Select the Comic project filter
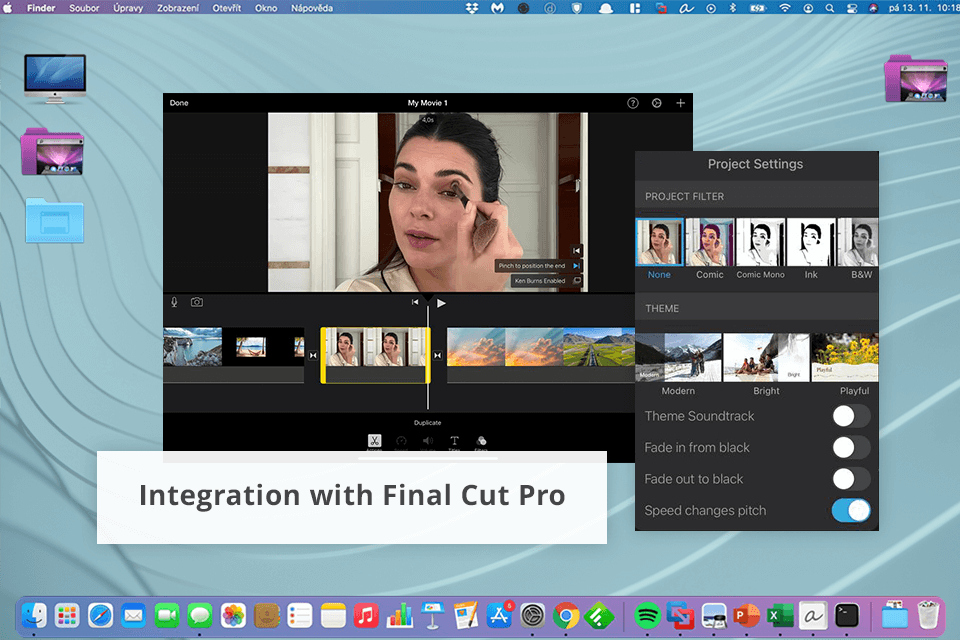 tap(710, 250)
